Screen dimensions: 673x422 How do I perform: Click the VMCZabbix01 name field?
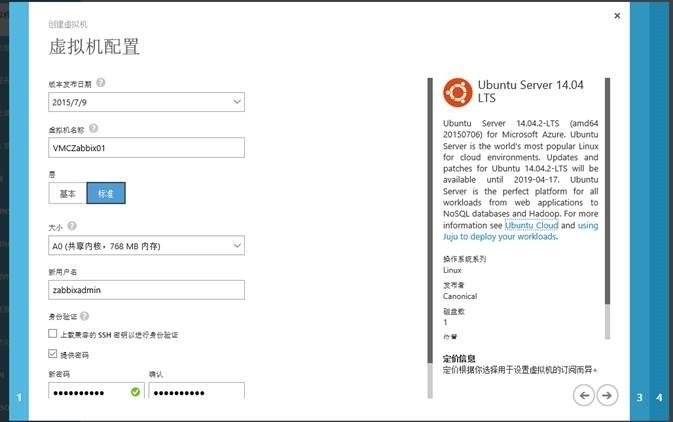146,148
